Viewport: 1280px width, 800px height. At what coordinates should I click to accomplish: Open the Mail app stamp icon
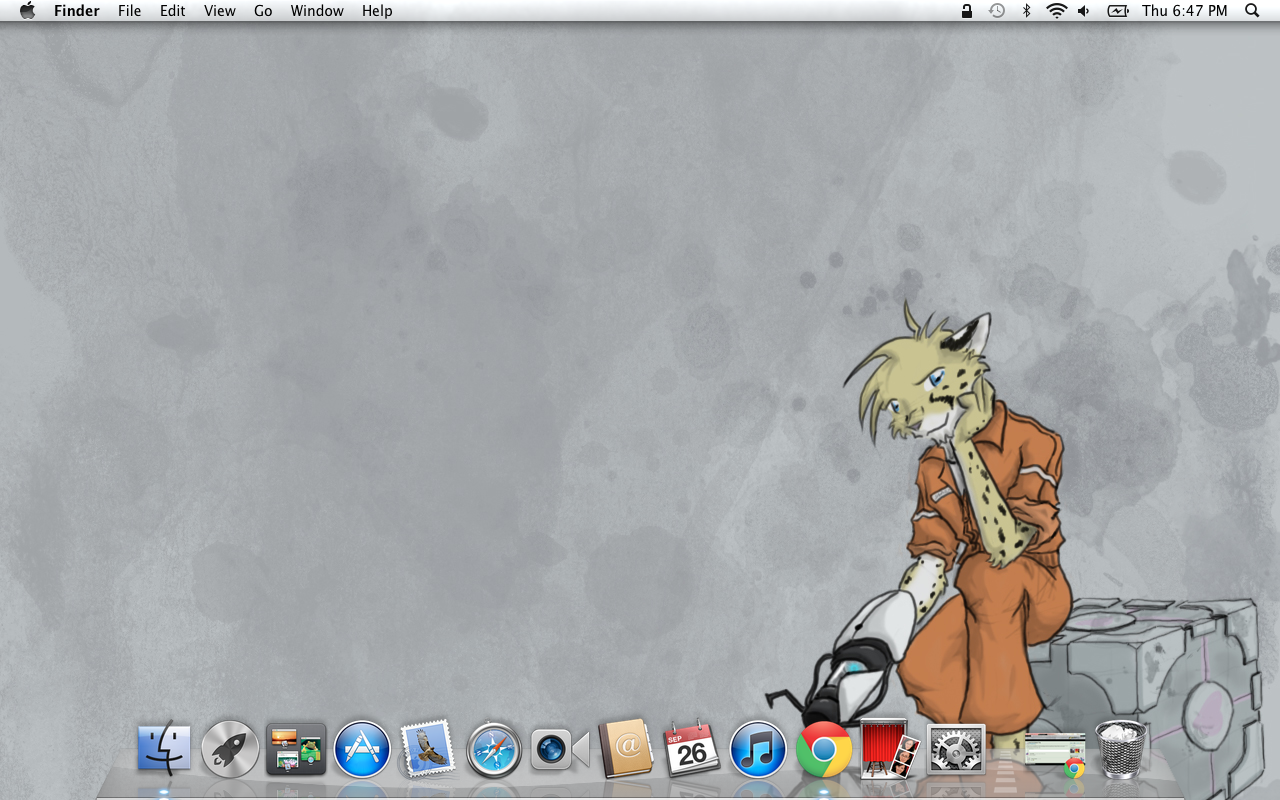point(428,749)
